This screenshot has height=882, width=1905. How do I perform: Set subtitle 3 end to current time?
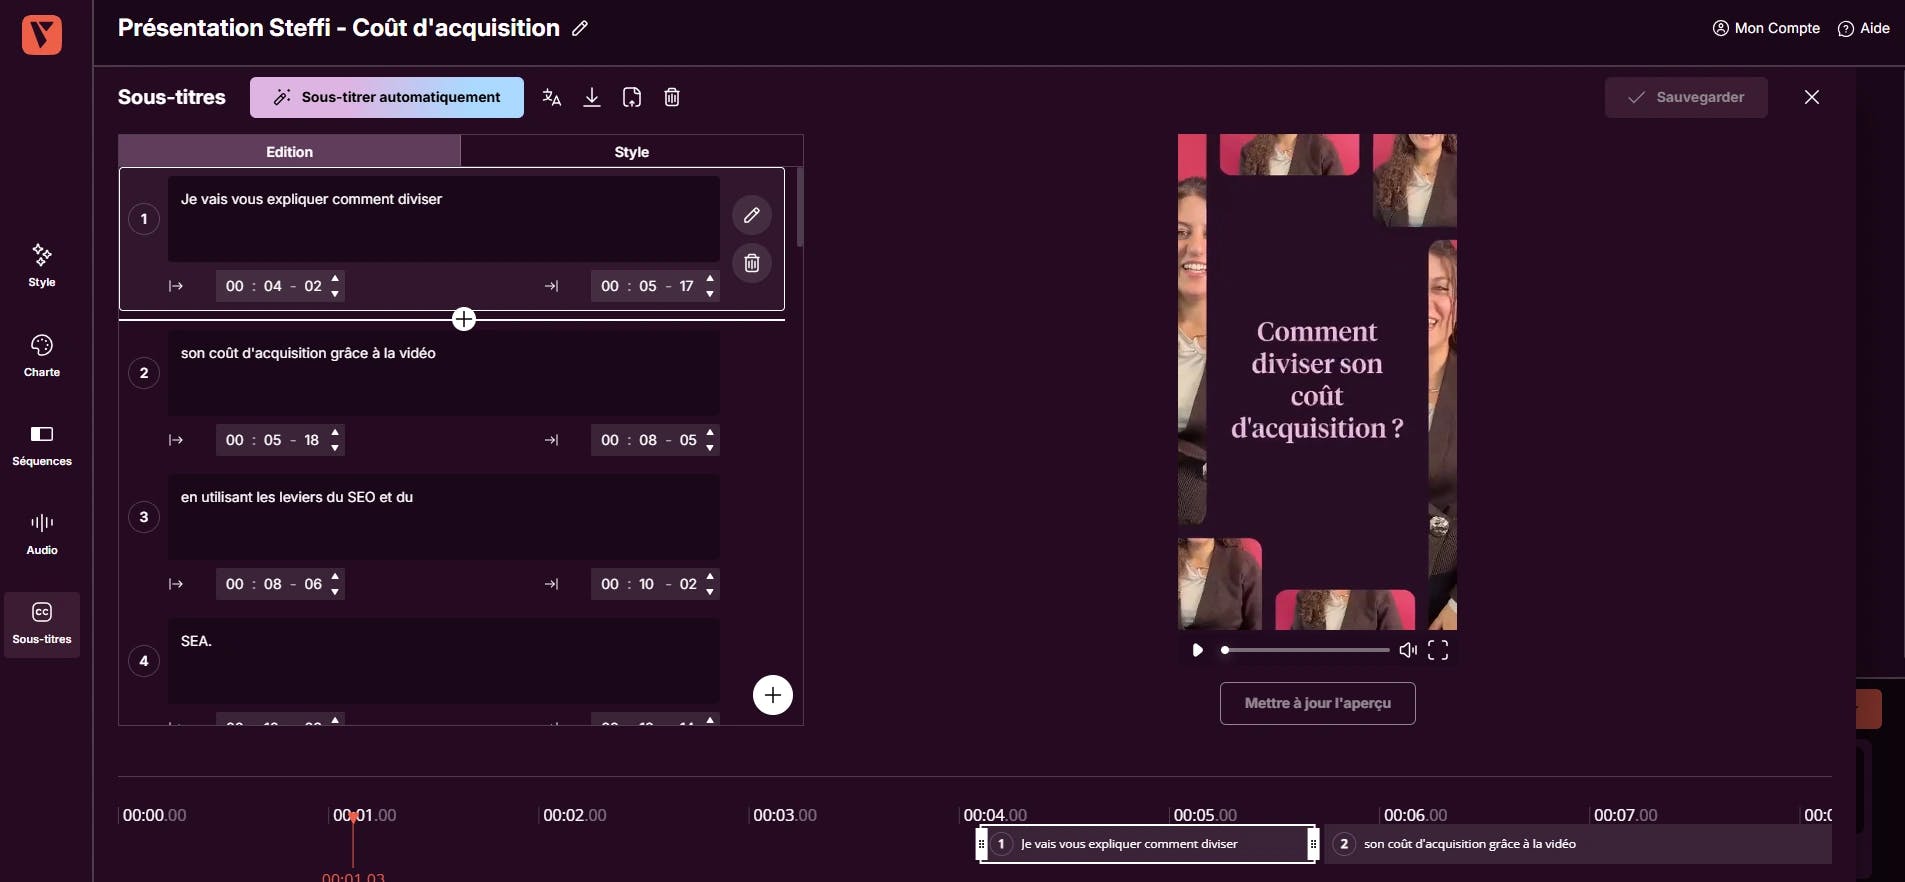pos(551,584)
